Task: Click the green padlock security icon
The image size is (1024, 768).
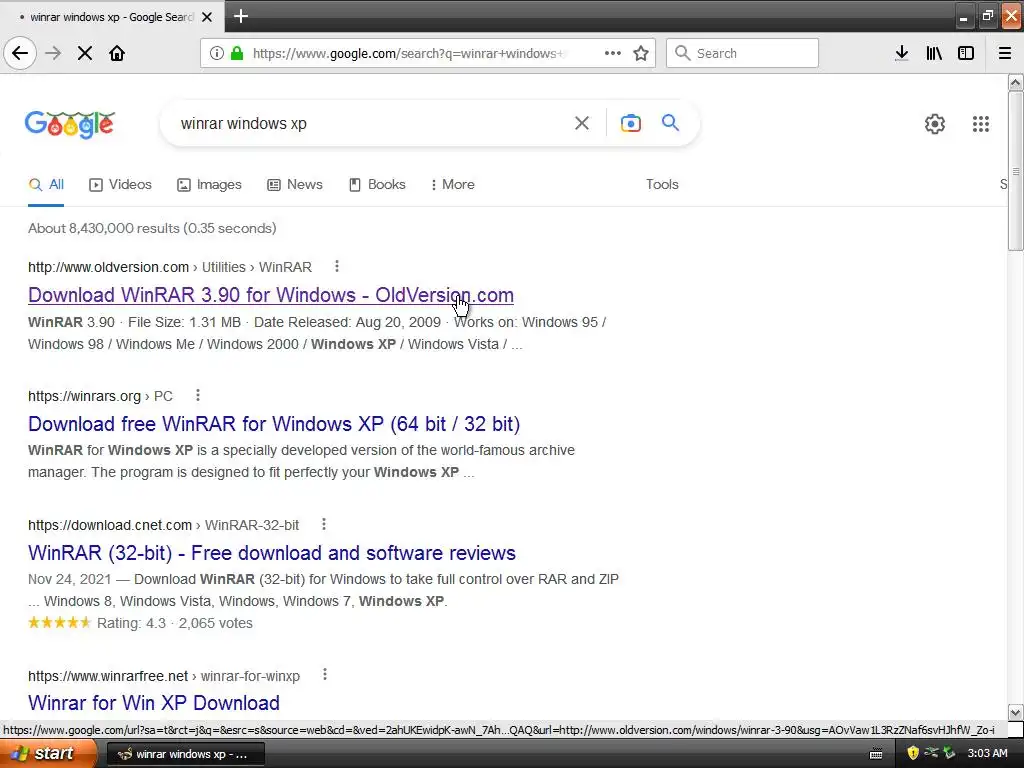Action: (237, 53)
